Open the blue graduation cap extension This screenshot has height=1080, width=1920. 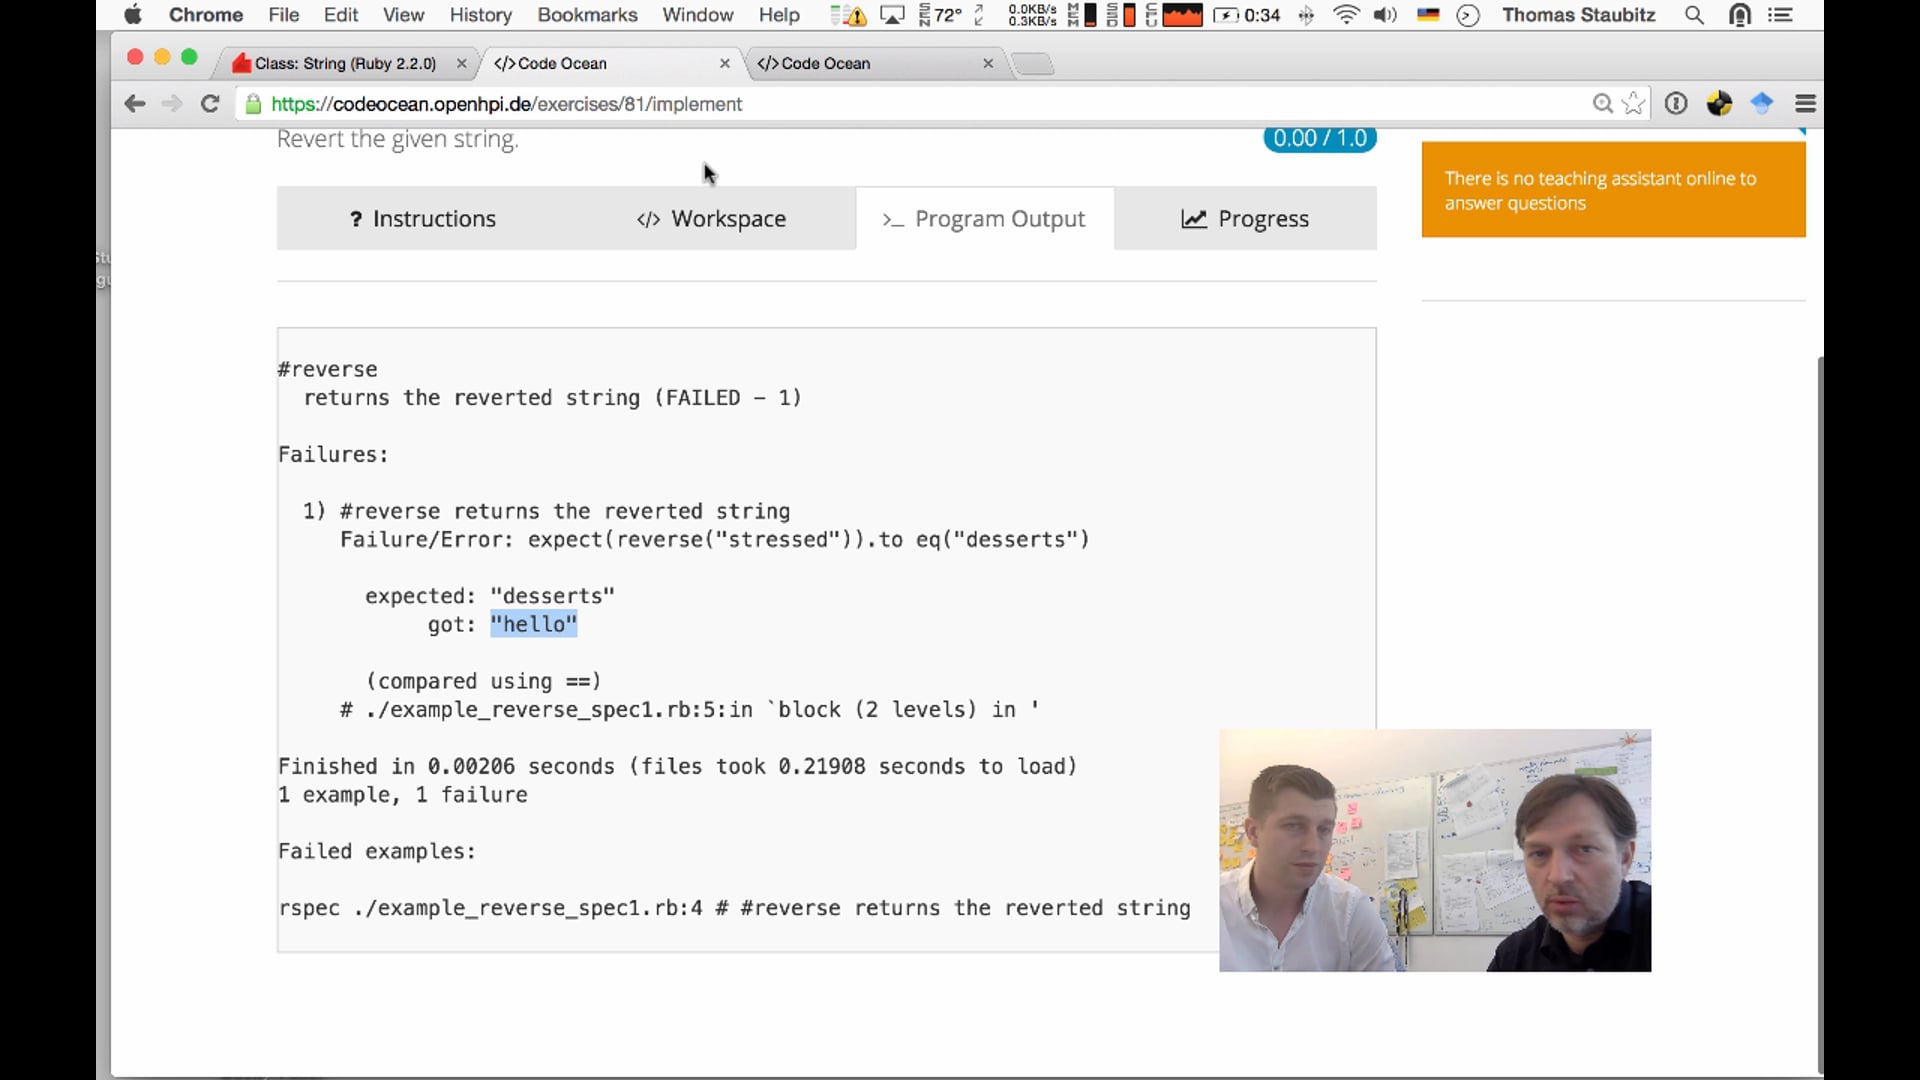tap(1762, 103)
